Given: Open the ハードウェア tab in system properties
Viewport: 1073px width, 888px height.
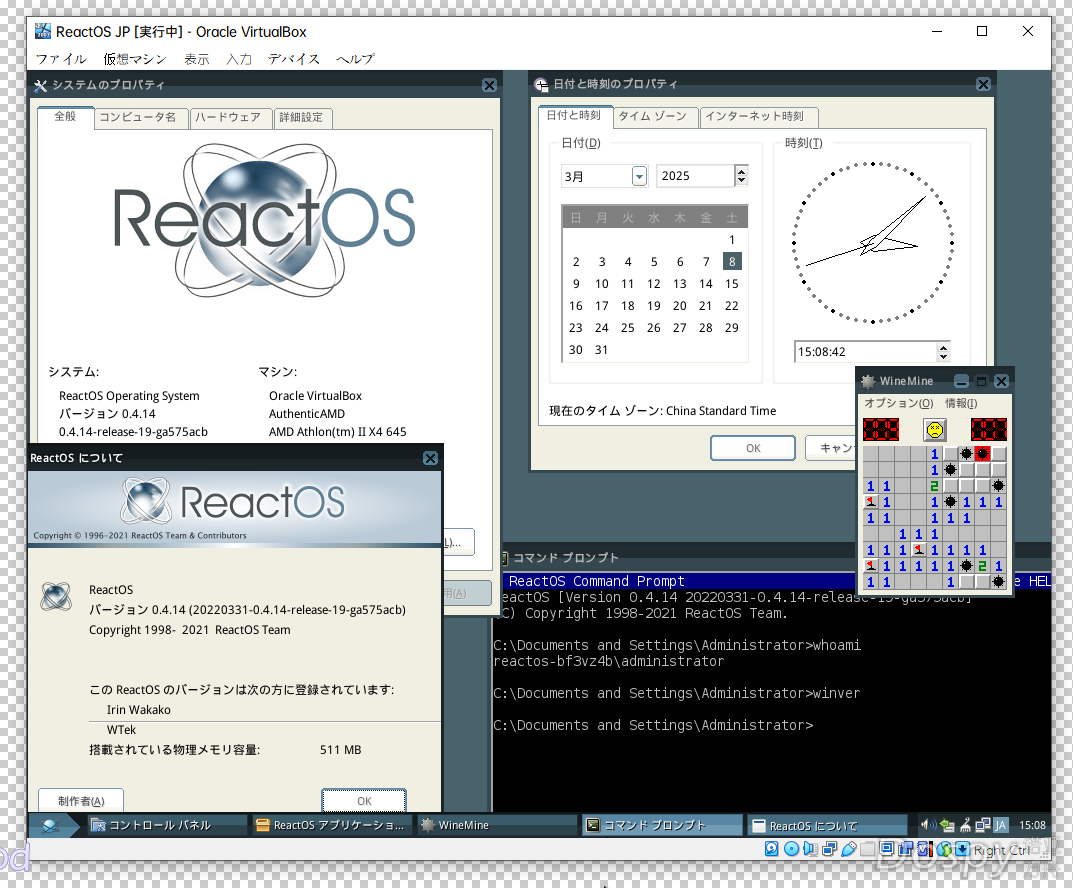Looking at the screenshot, I should [x=227, y=117].
